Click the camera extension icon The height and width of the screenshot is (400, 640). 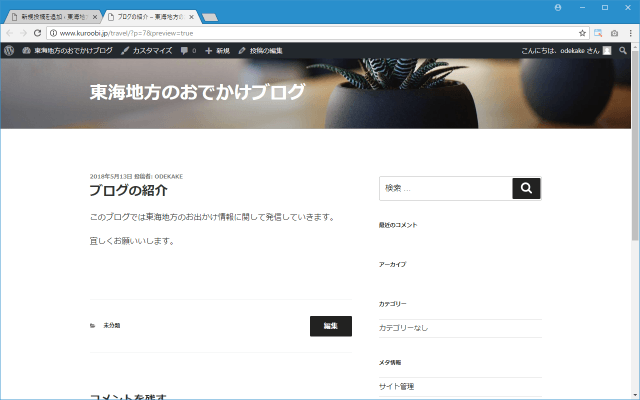[x=614, y=33]
